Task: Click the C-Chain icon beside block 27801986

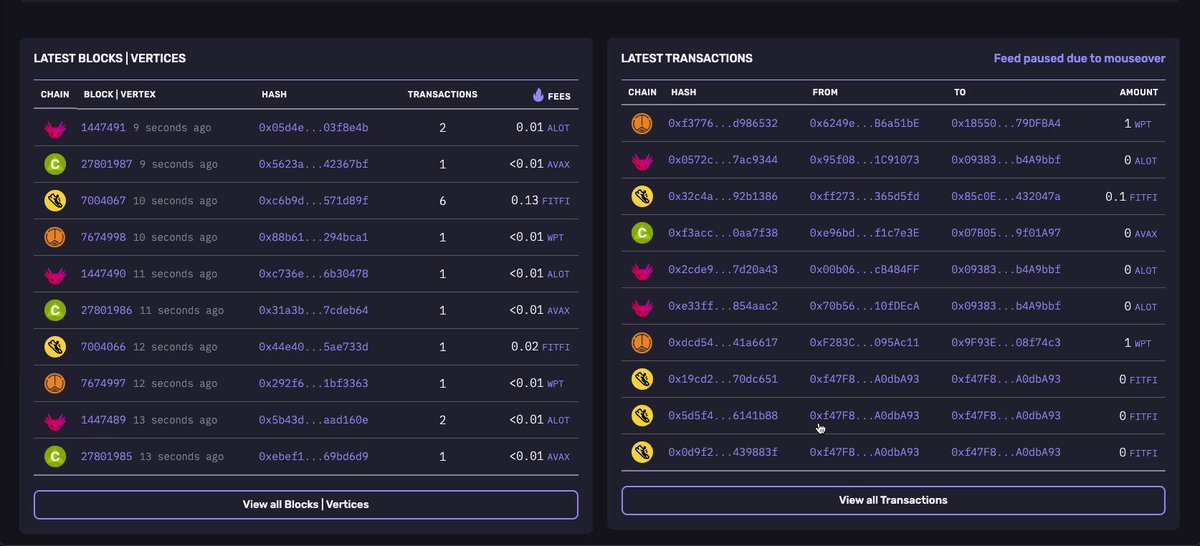Action: coord(55,310)
